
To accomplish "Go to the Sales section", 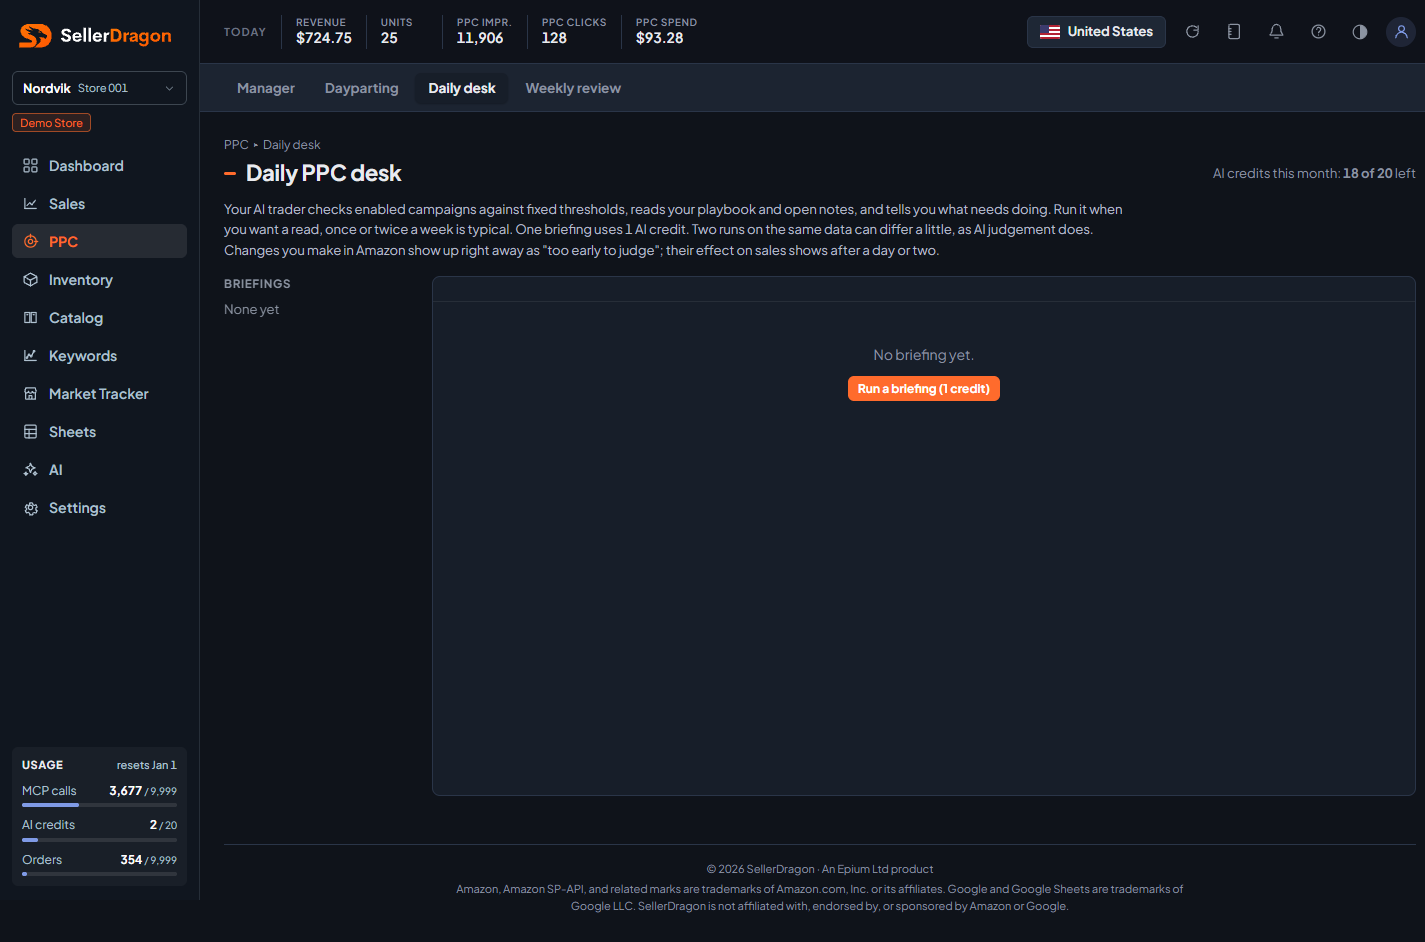I will tap(99, 204).
